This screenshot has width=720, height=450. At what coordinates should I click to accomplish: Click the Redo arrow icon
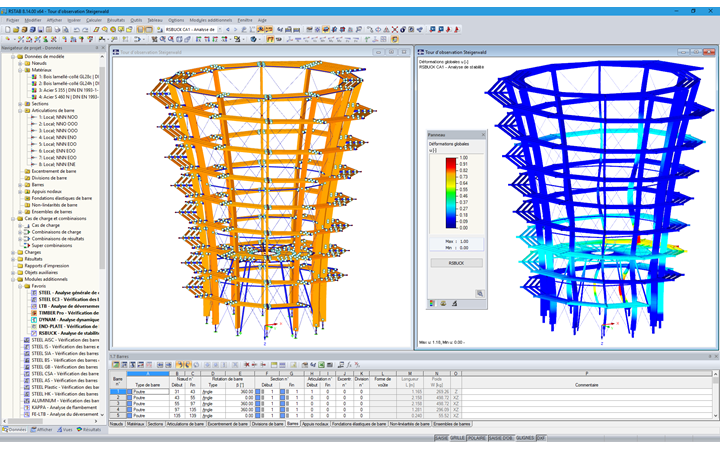[85, 29]
